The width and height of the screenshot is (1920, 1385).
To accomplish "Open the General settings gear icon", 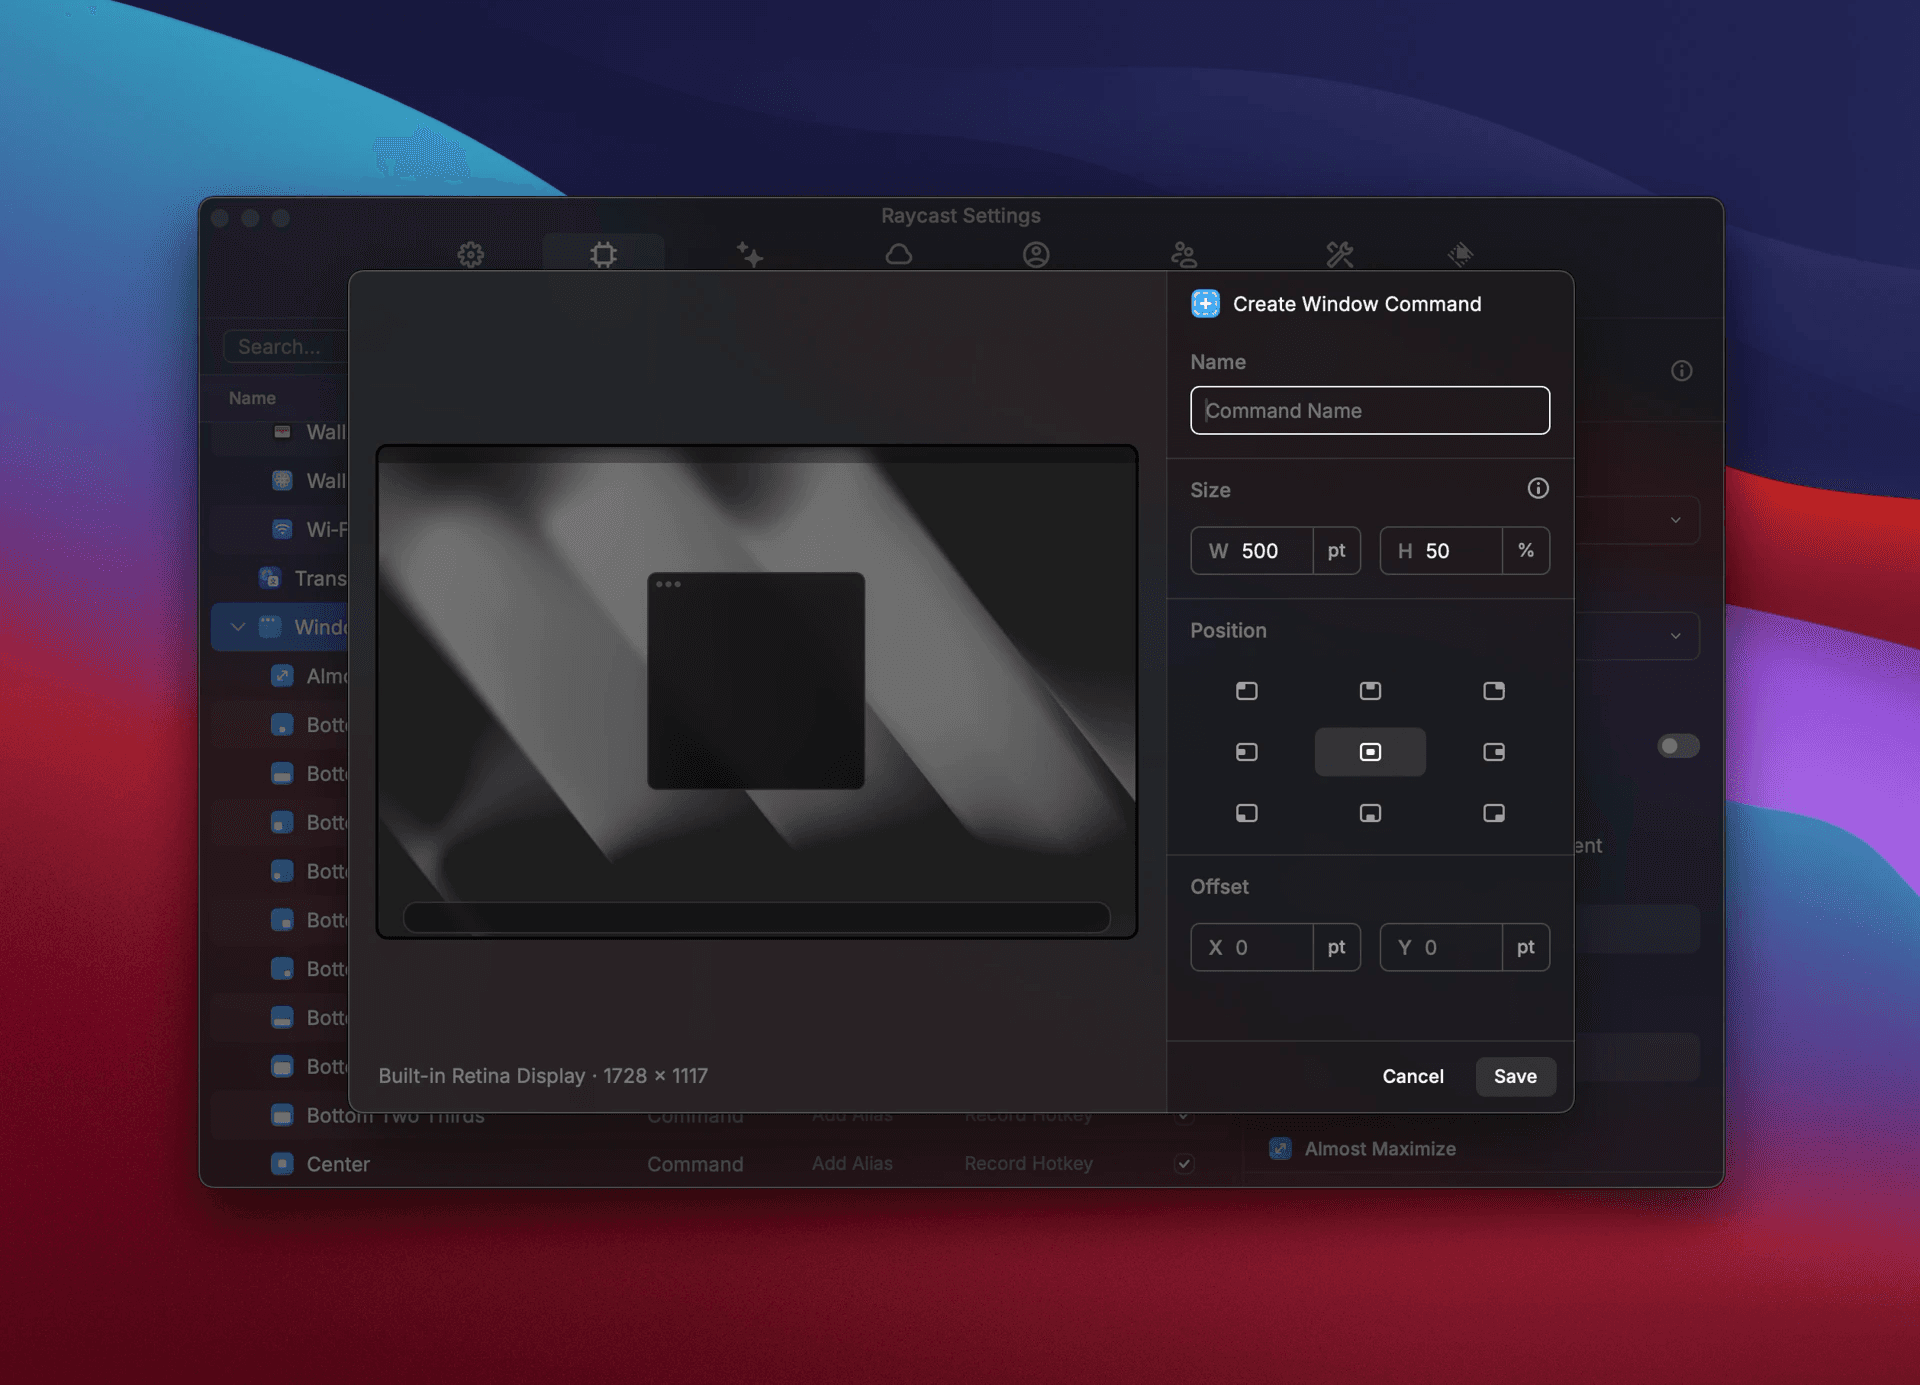I will pos(470,255).
